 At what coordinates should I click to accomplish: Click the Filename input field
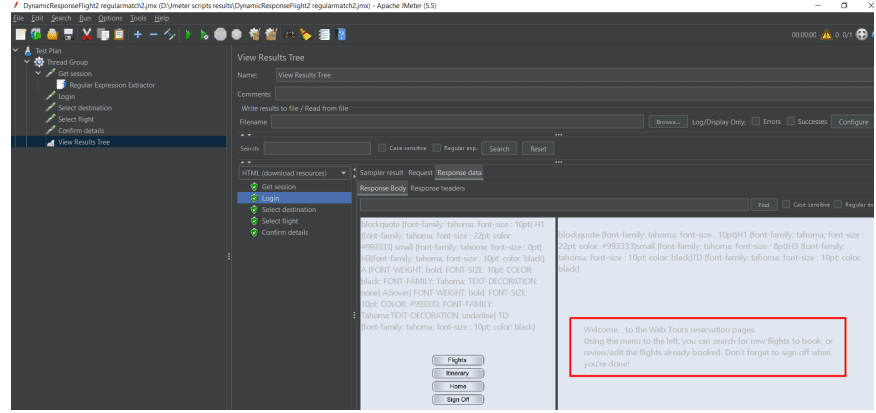point(457,122)
